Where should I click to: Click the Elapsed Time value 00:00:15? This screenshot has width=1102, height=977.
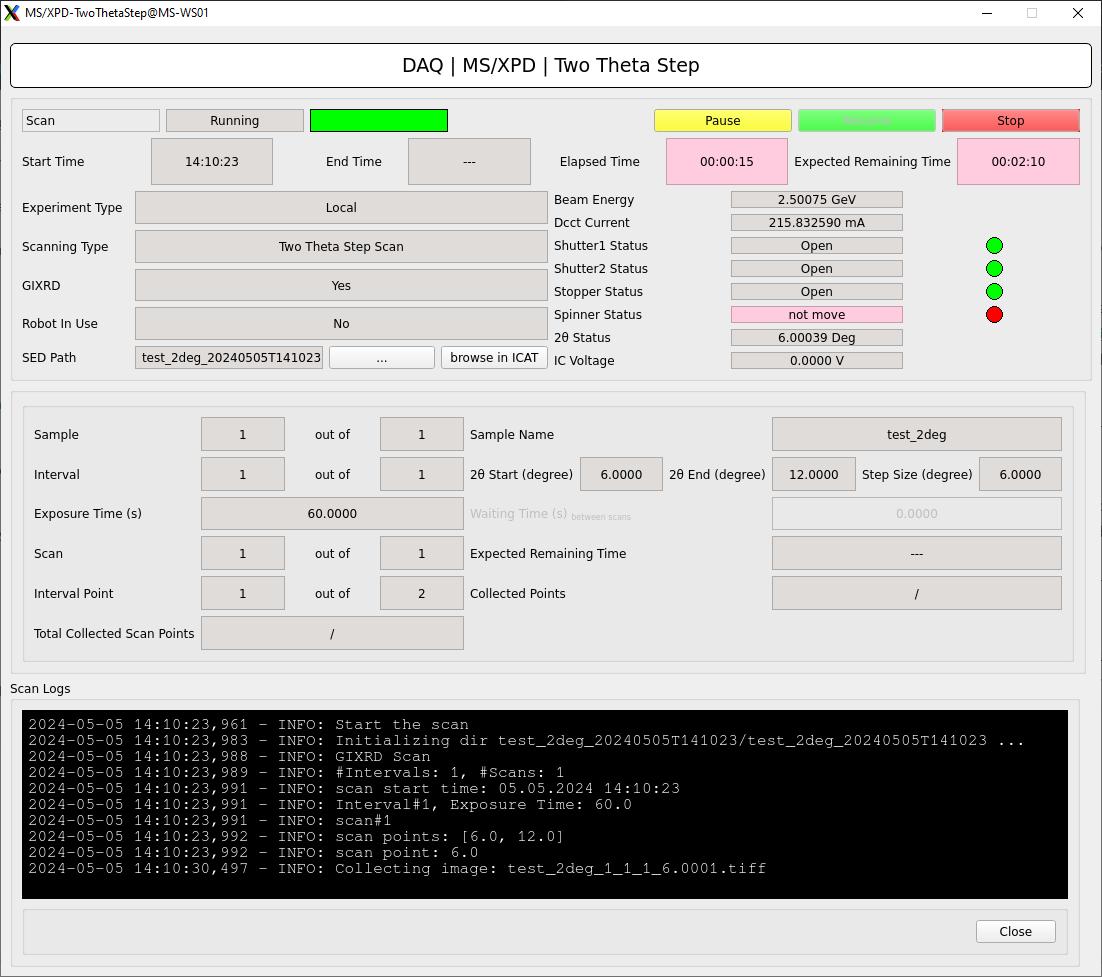[727, 161]
